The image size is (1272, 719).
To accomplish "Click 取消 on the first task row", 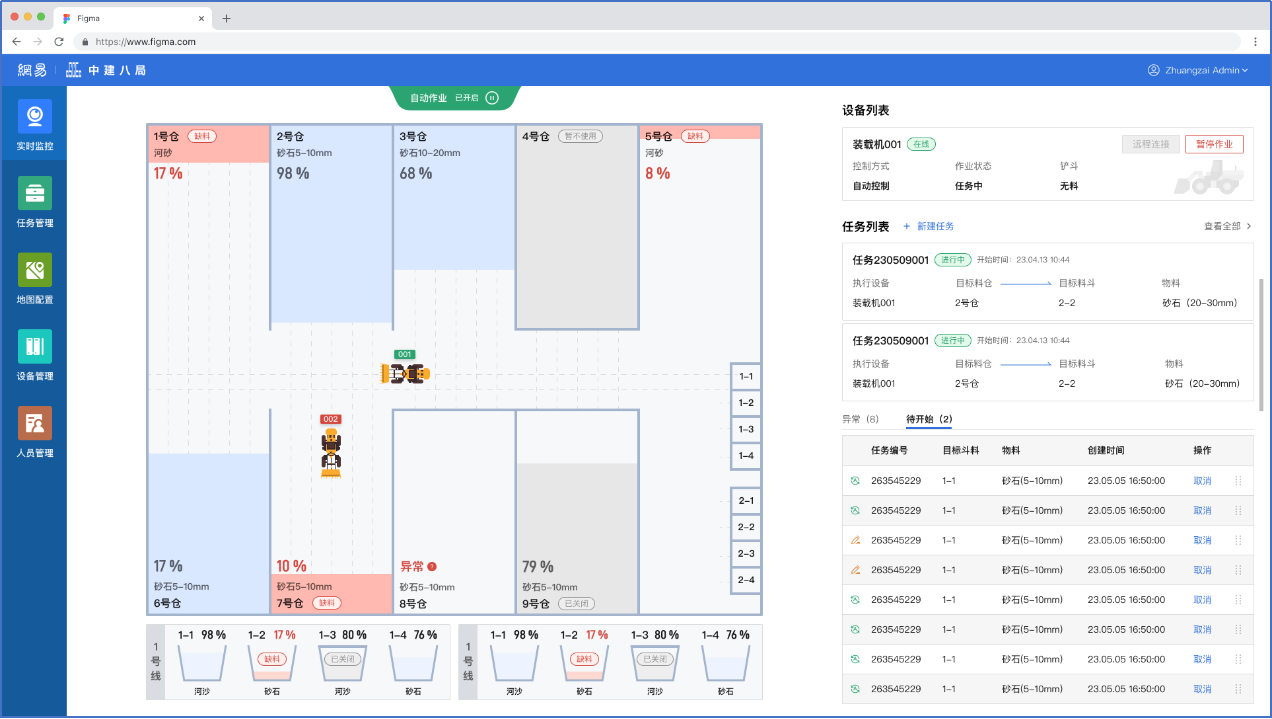I will pyautogui.click(x=1201, y=481).
